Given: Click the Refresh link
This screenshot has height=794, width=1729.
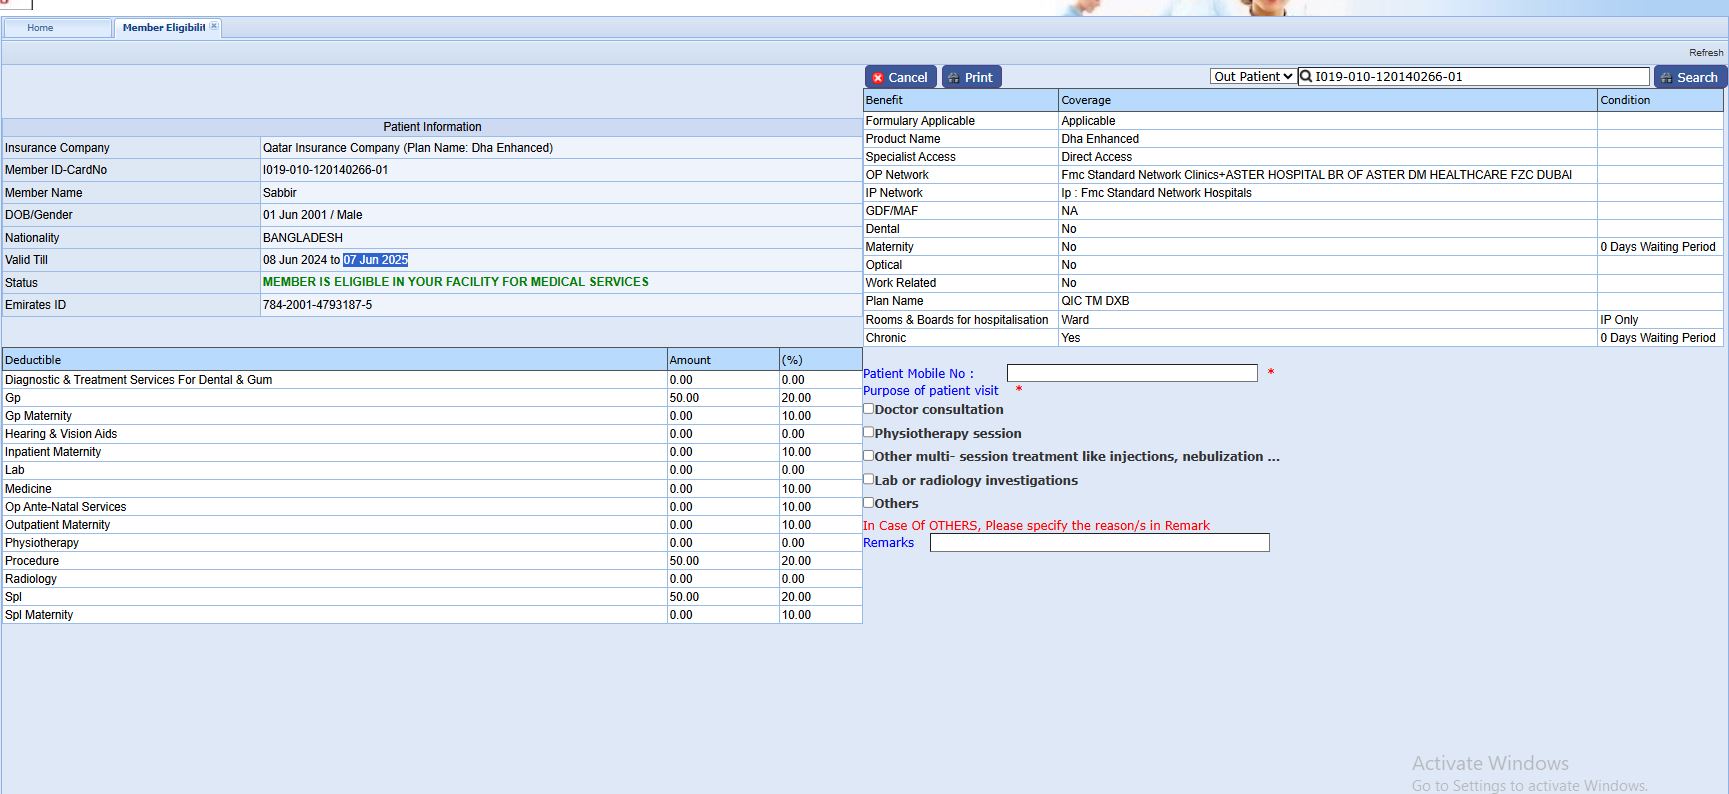Looking at the screenshot, I should [x=1705, y=53].
